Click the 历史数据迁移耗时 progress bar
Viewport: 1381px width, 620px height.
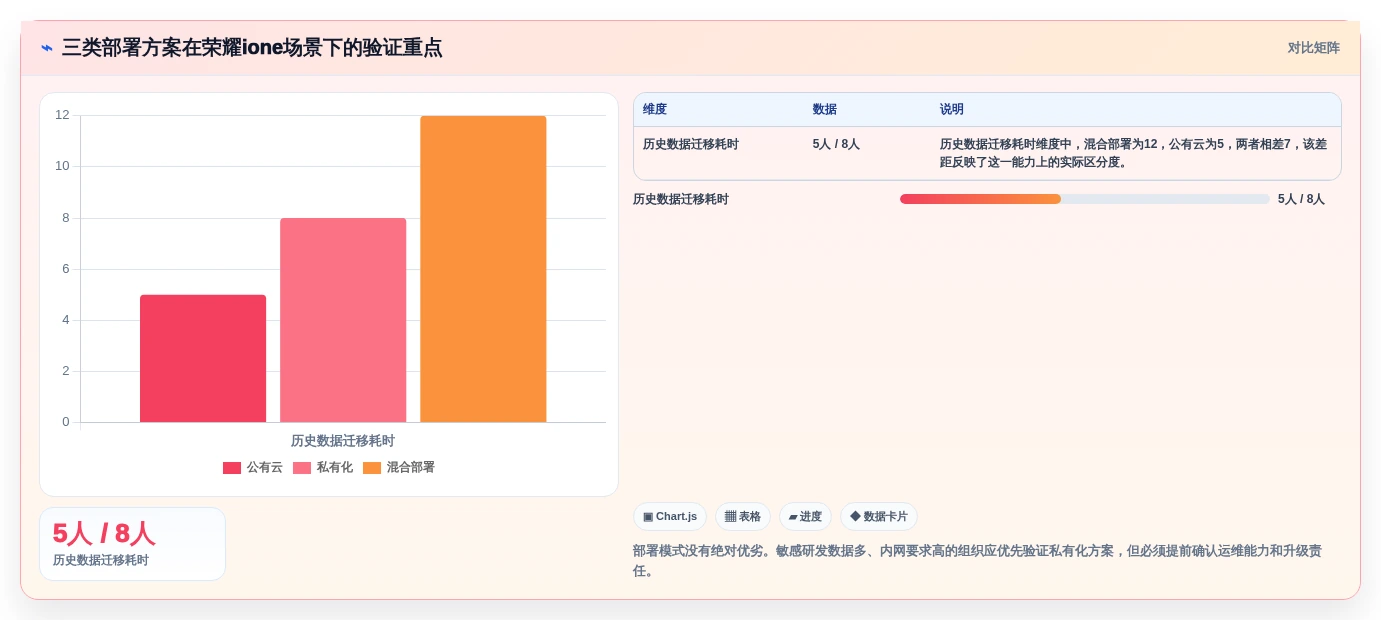click(1084, 199)
